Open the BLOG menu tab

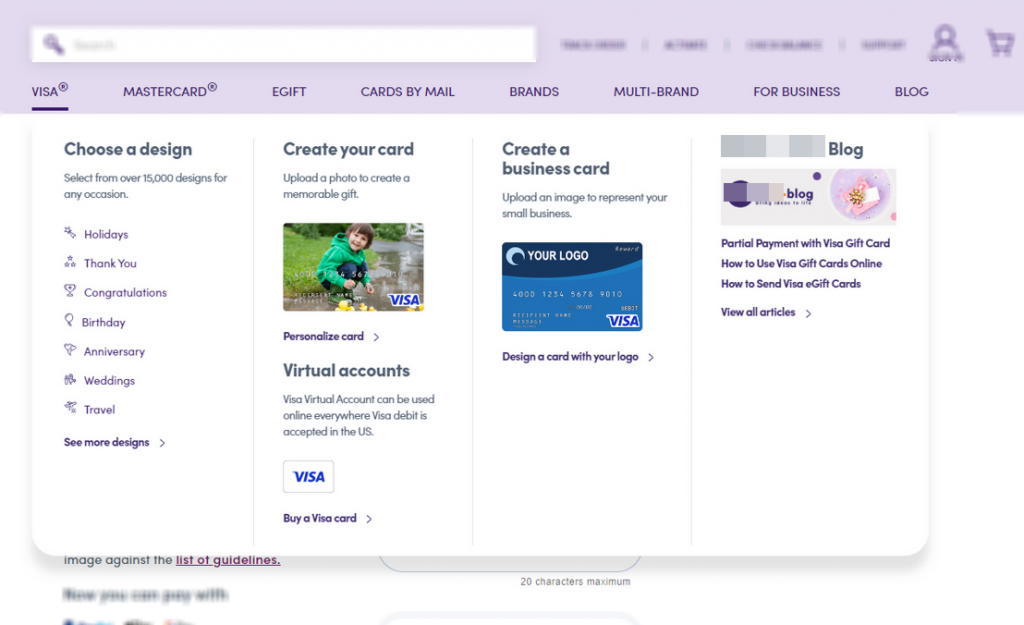pos(912,91)
